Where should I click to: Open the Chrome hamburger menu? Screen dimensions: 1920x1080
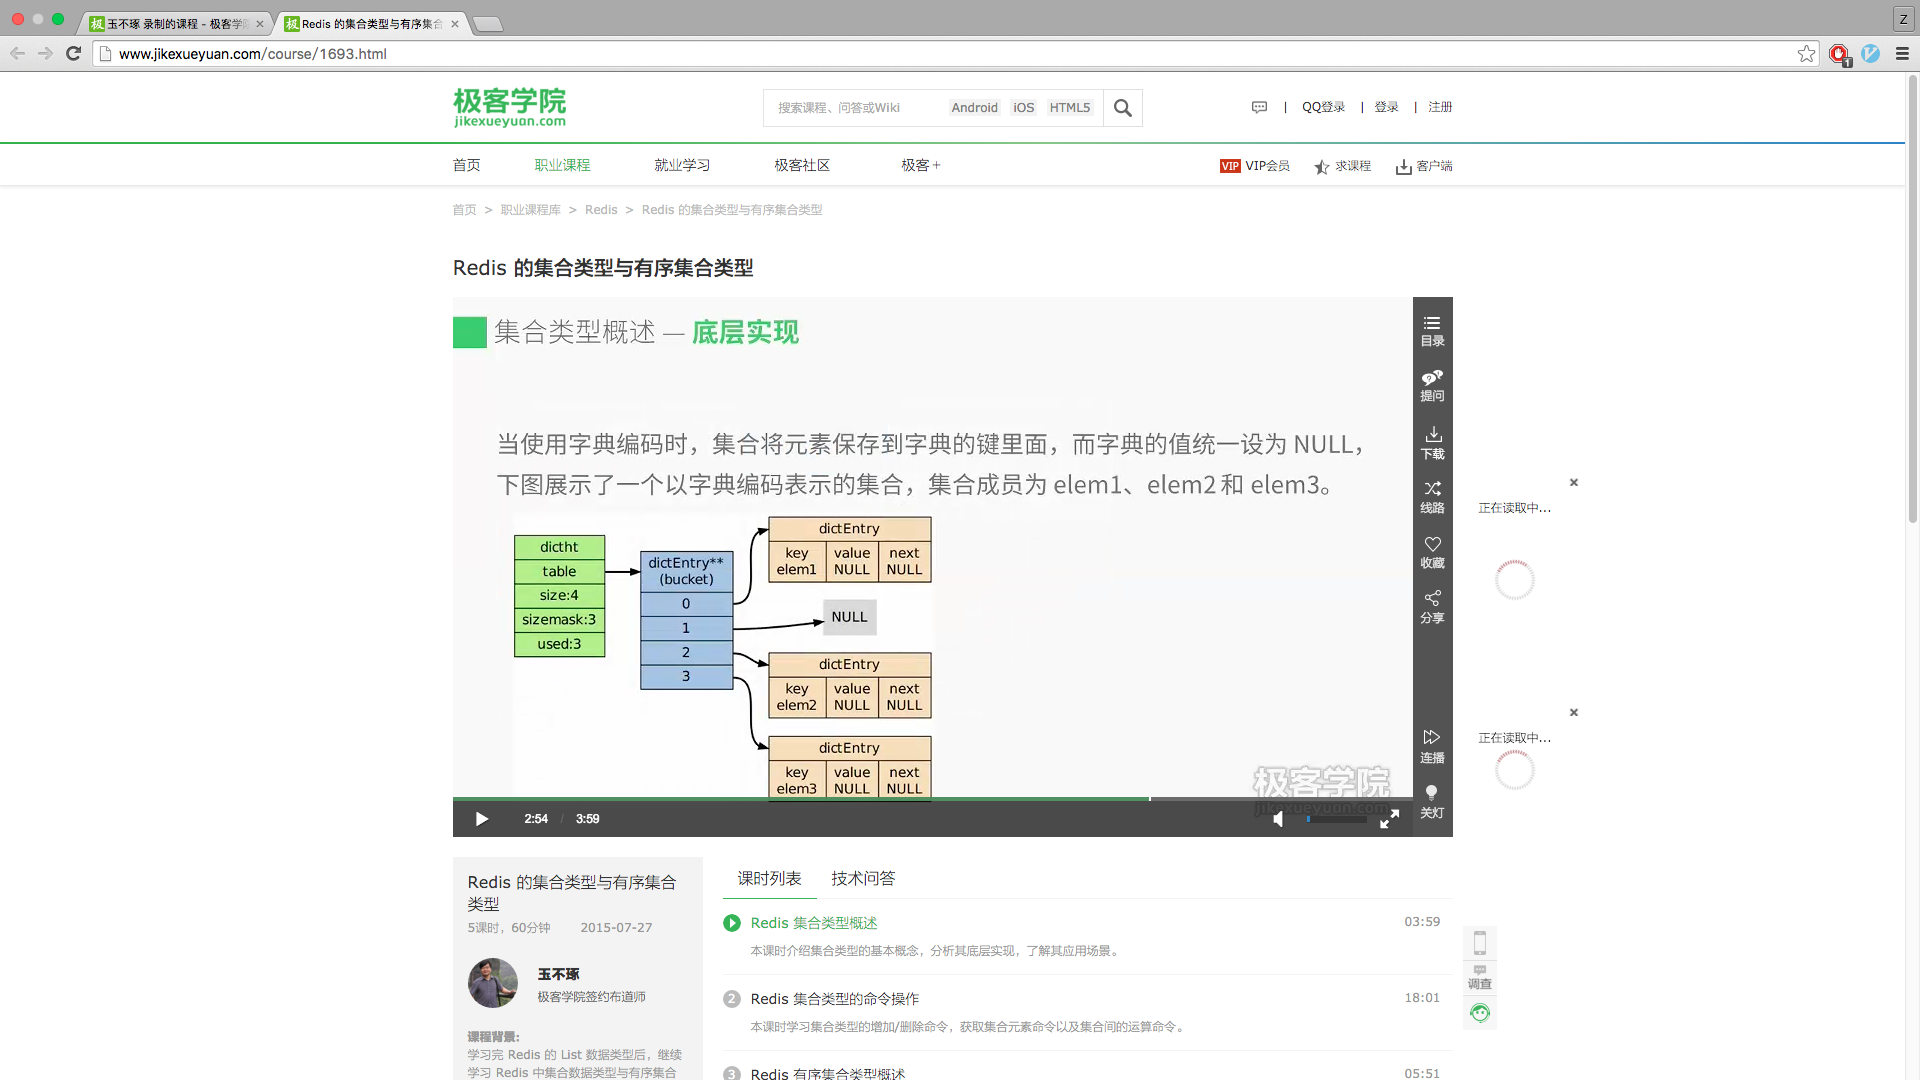[x=1902, y=54]
